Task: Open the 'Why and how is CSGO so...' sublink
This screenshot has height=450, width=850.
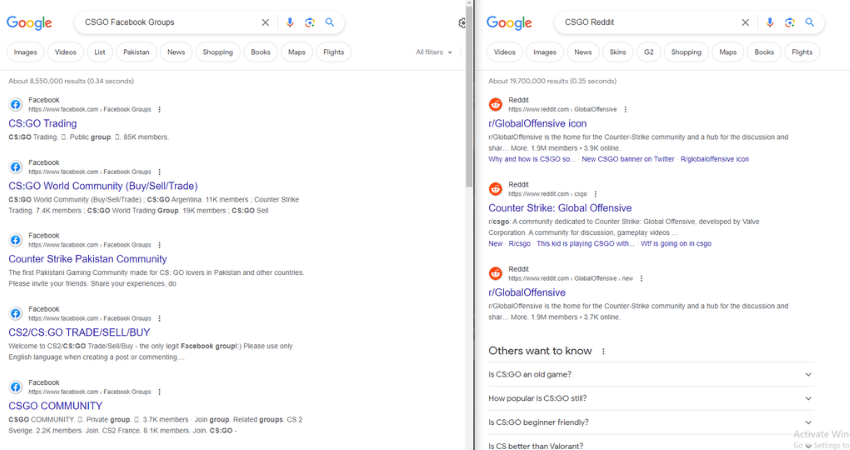Action: [x=532, y=159]
